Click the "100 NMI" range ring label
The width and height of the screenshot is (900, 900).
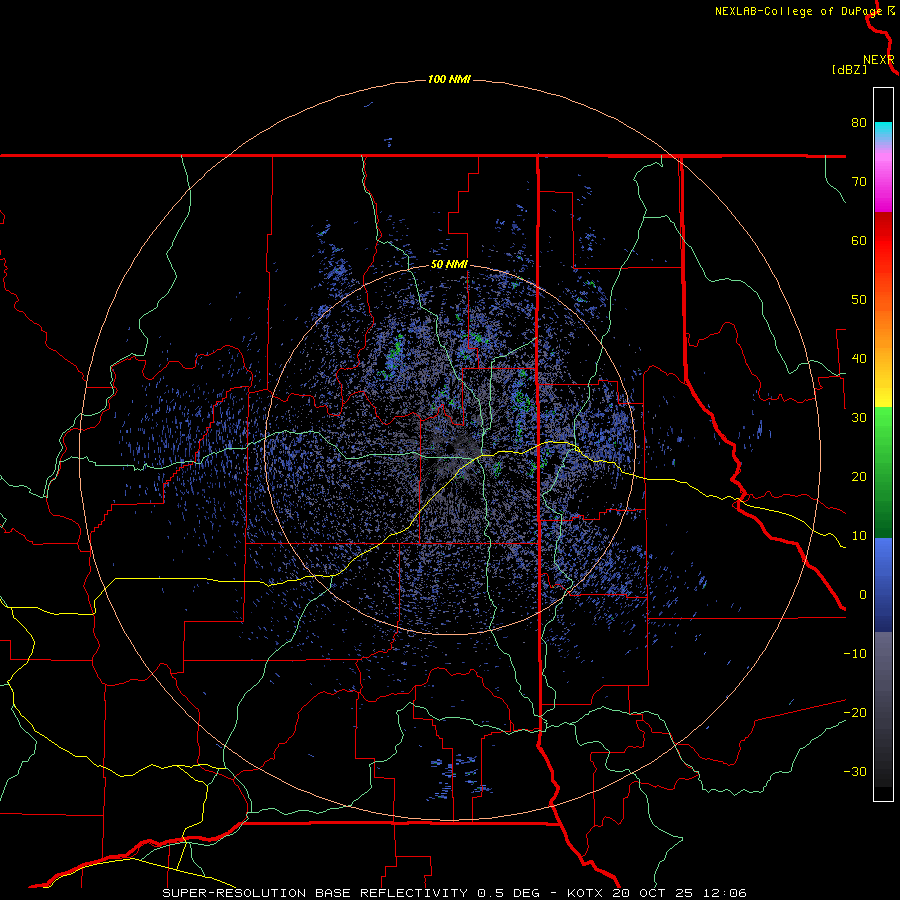tap(449, 79)
